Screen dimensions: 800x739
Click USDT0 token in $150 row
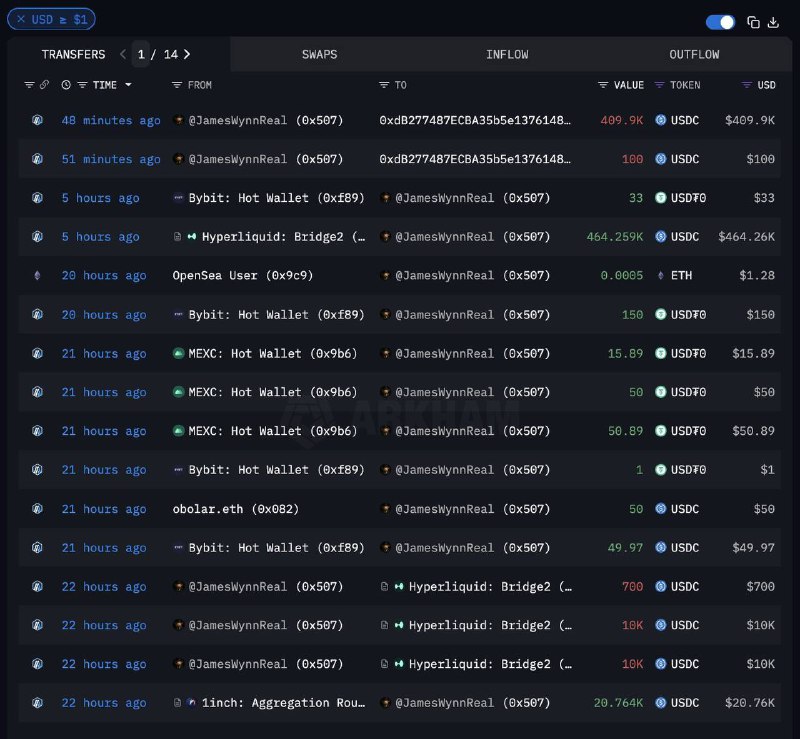tap(688, 314)
